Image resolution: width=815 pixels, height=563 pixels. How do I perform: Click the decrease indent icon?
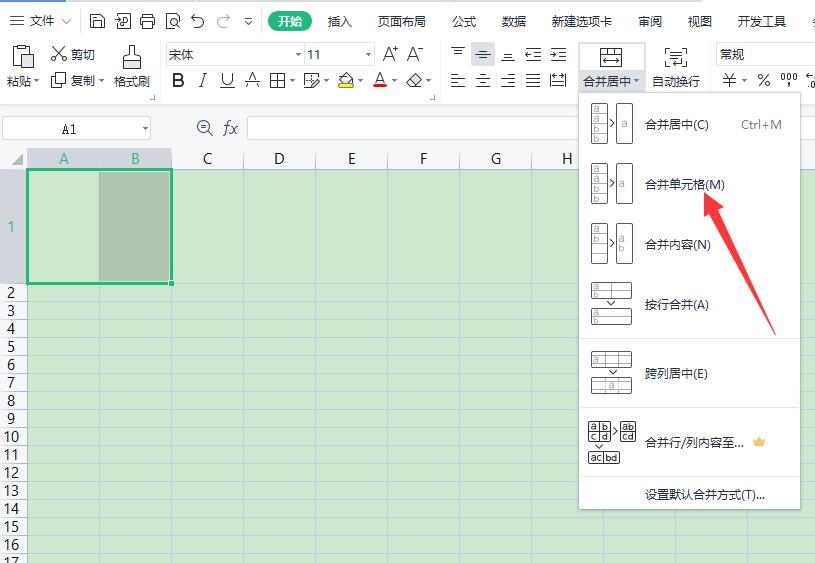pyautogui.click(x=533, y=54)
